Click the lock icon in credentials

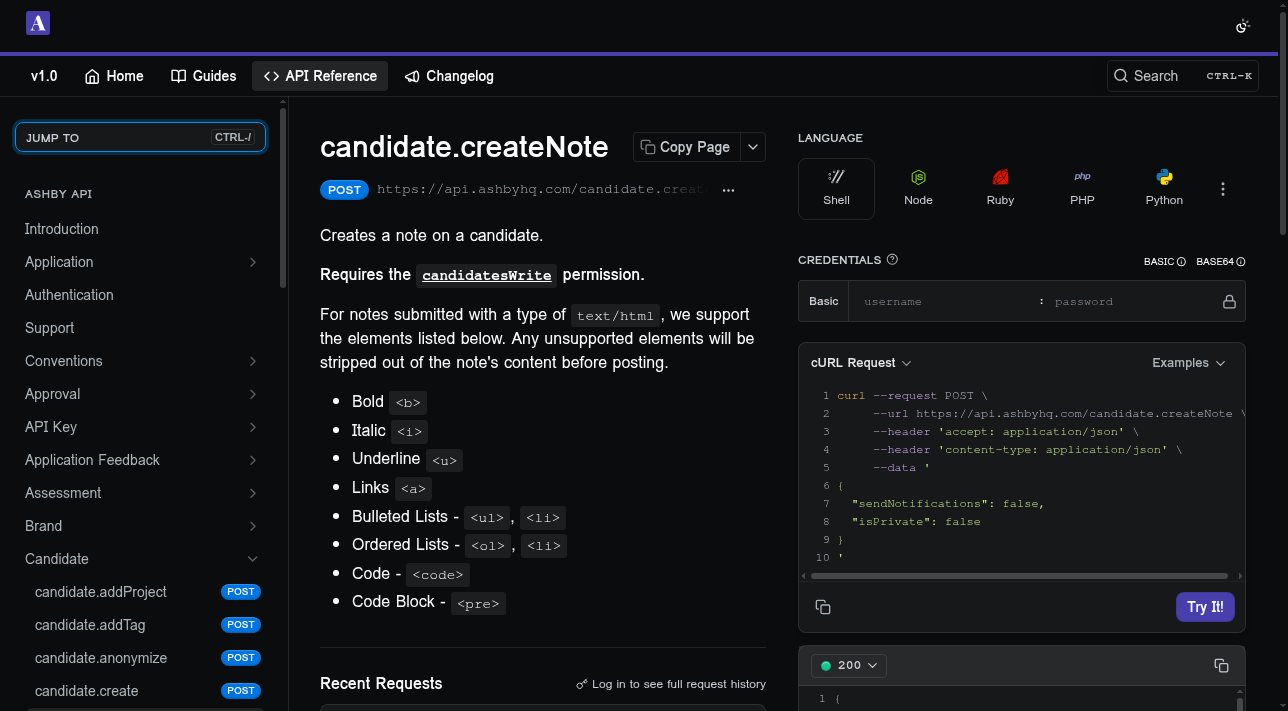1229,301
